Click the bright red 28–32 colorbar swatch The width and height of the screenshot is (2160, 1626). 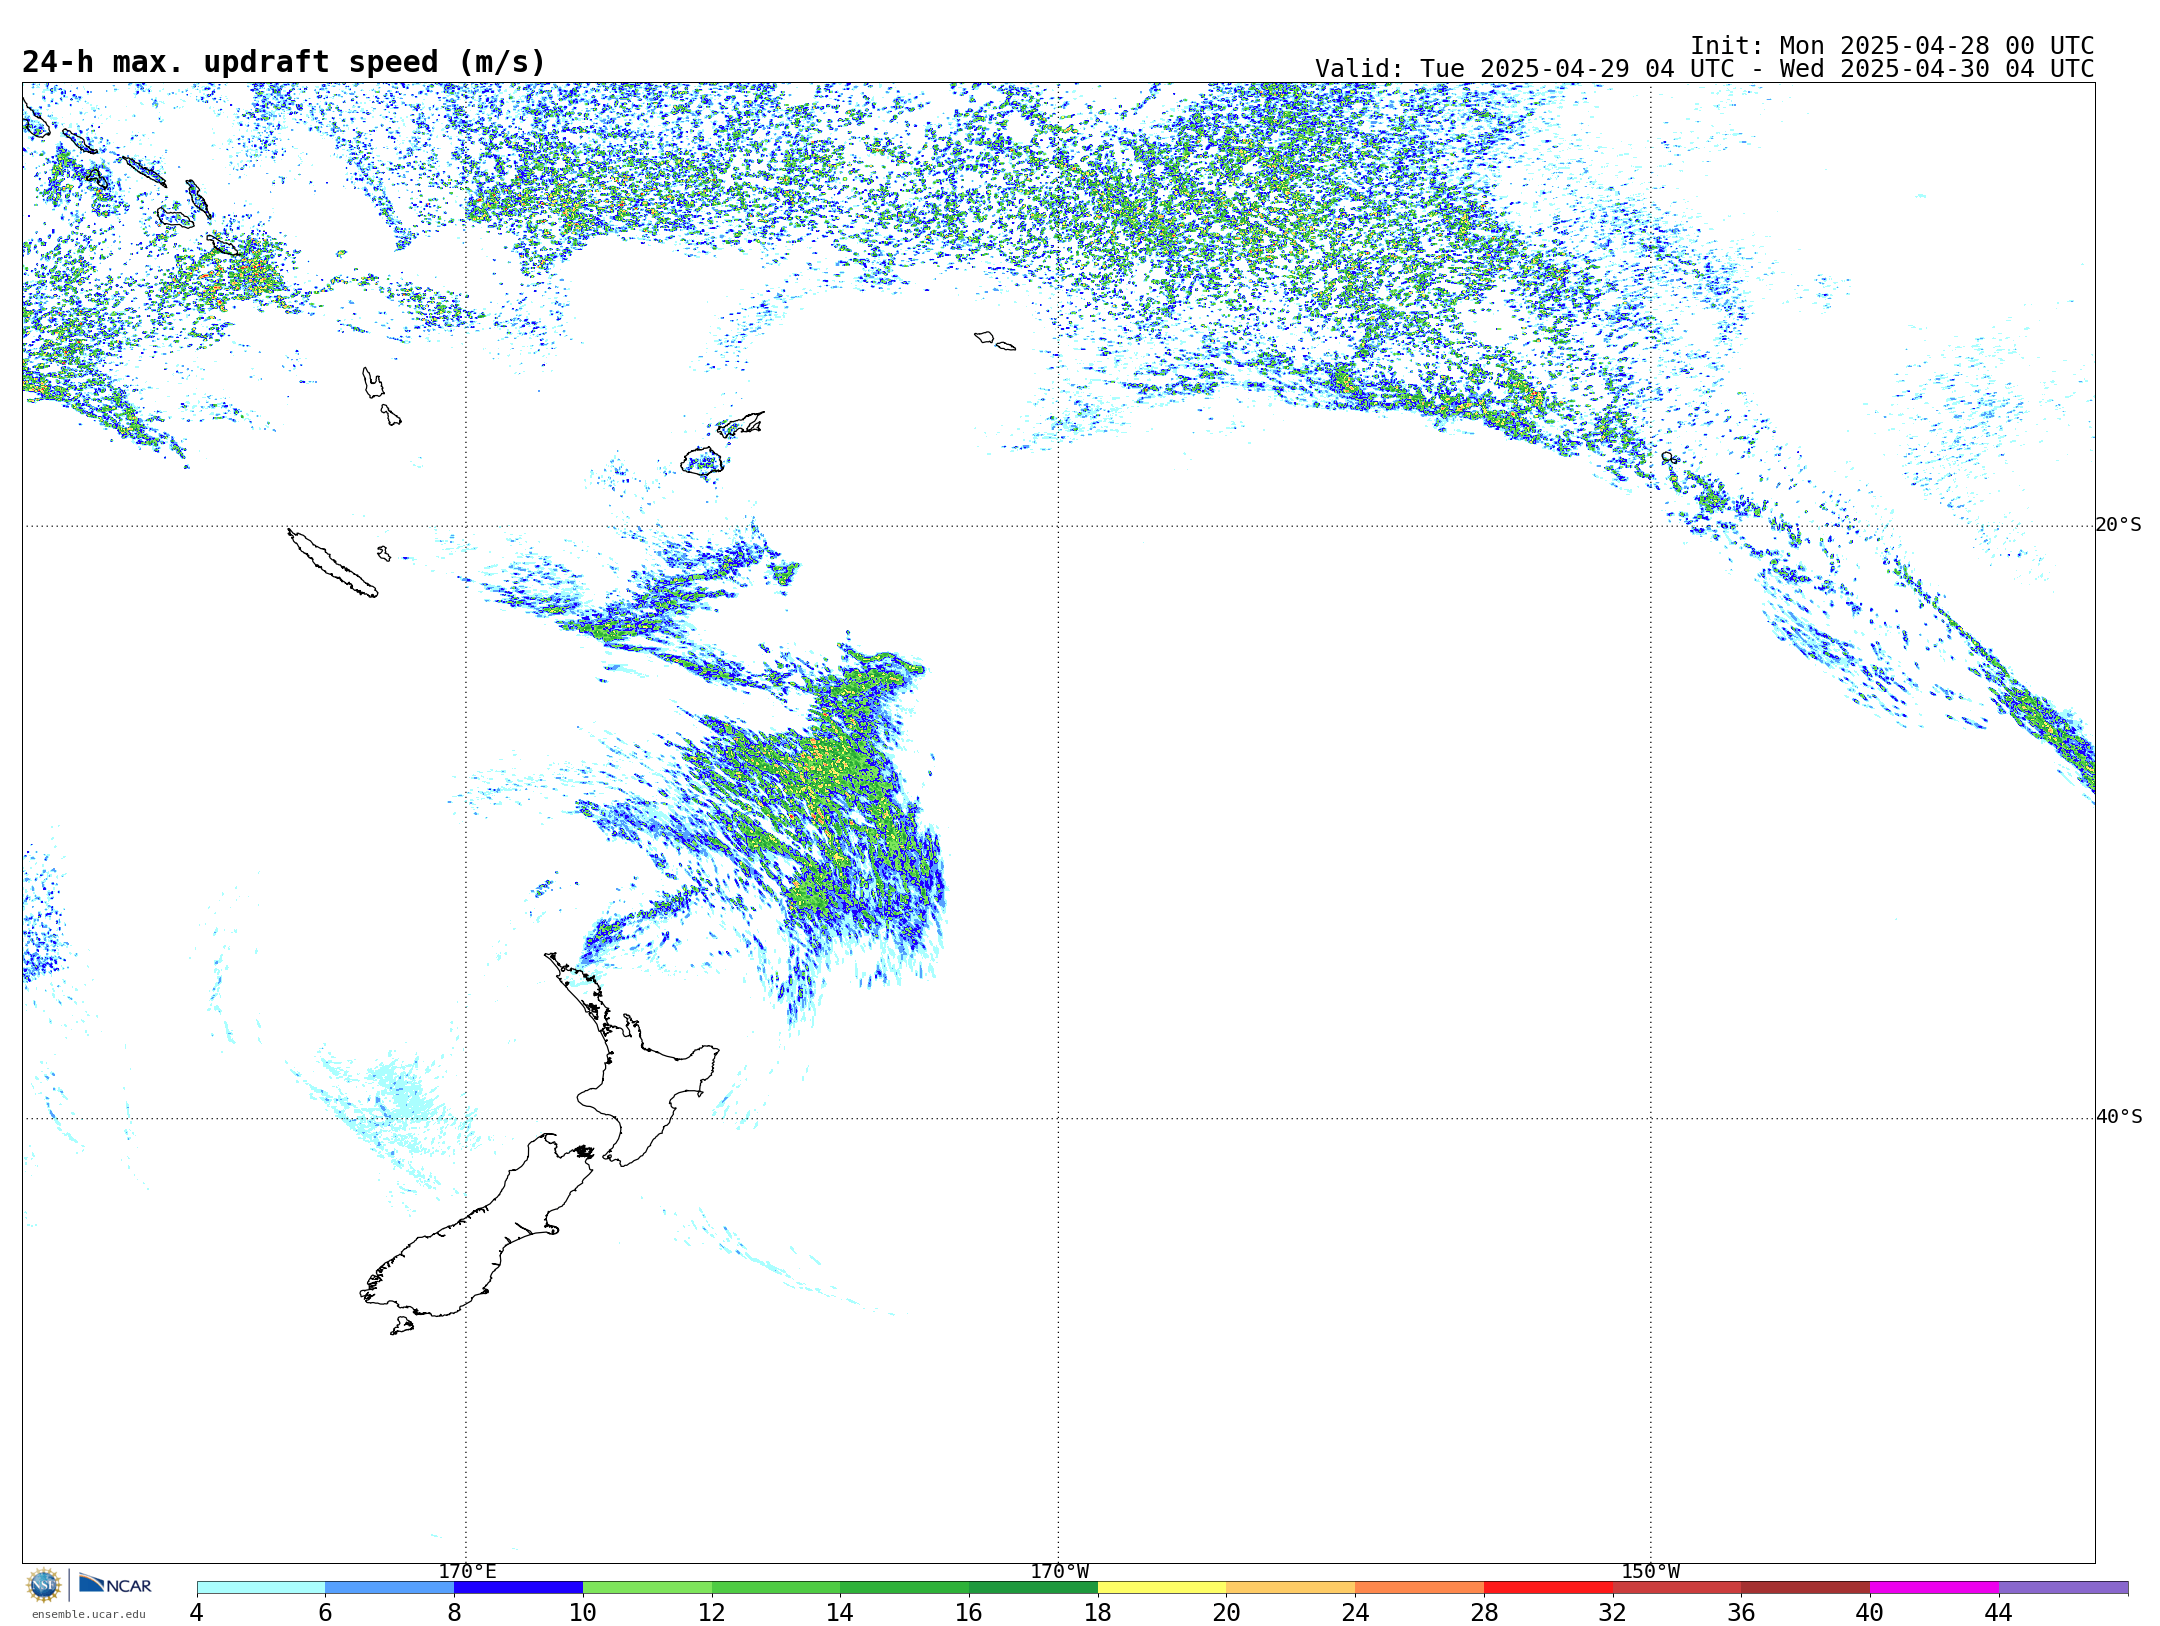pos(1548,1588)
